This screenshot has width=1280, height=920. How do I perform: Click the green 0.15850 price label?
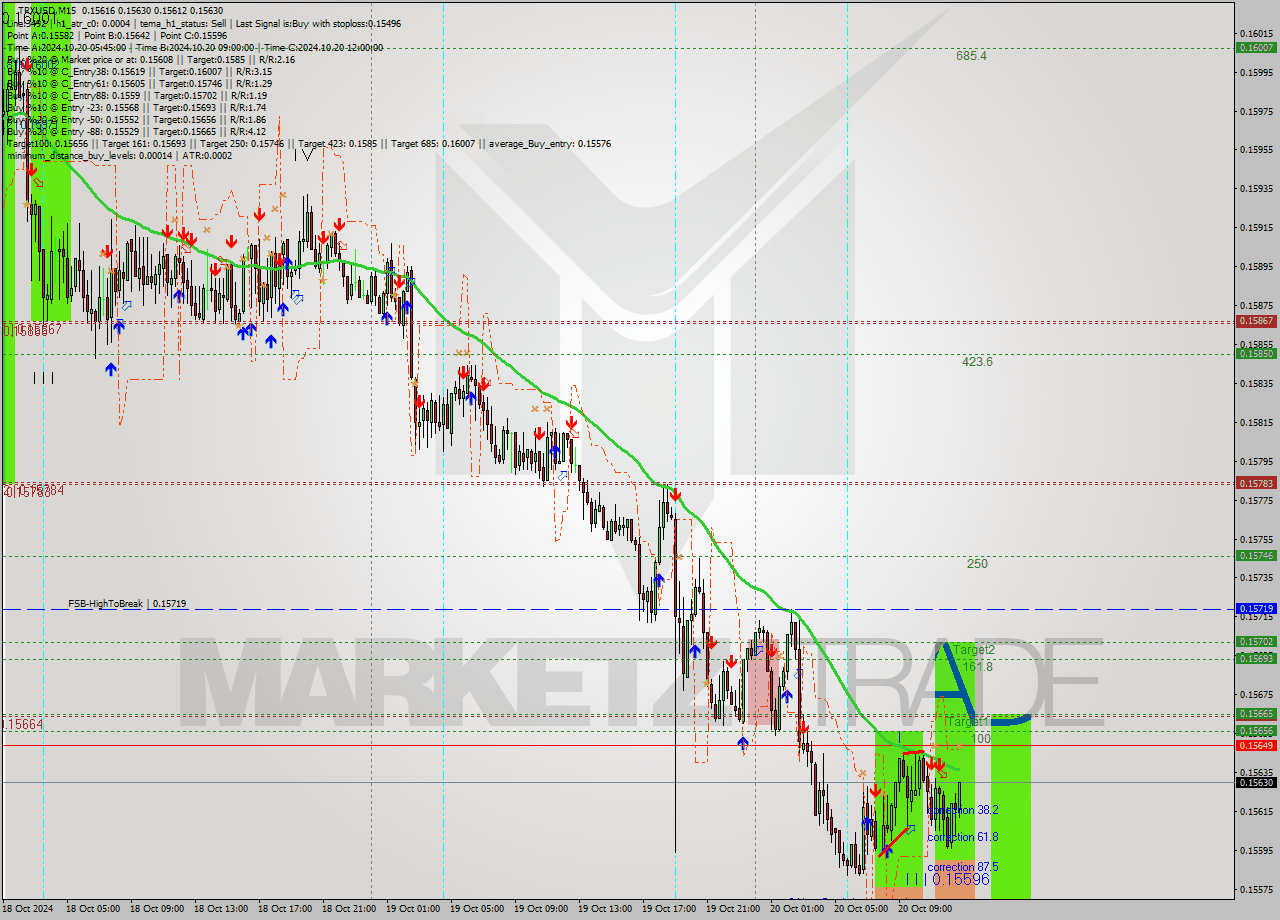1256,353
